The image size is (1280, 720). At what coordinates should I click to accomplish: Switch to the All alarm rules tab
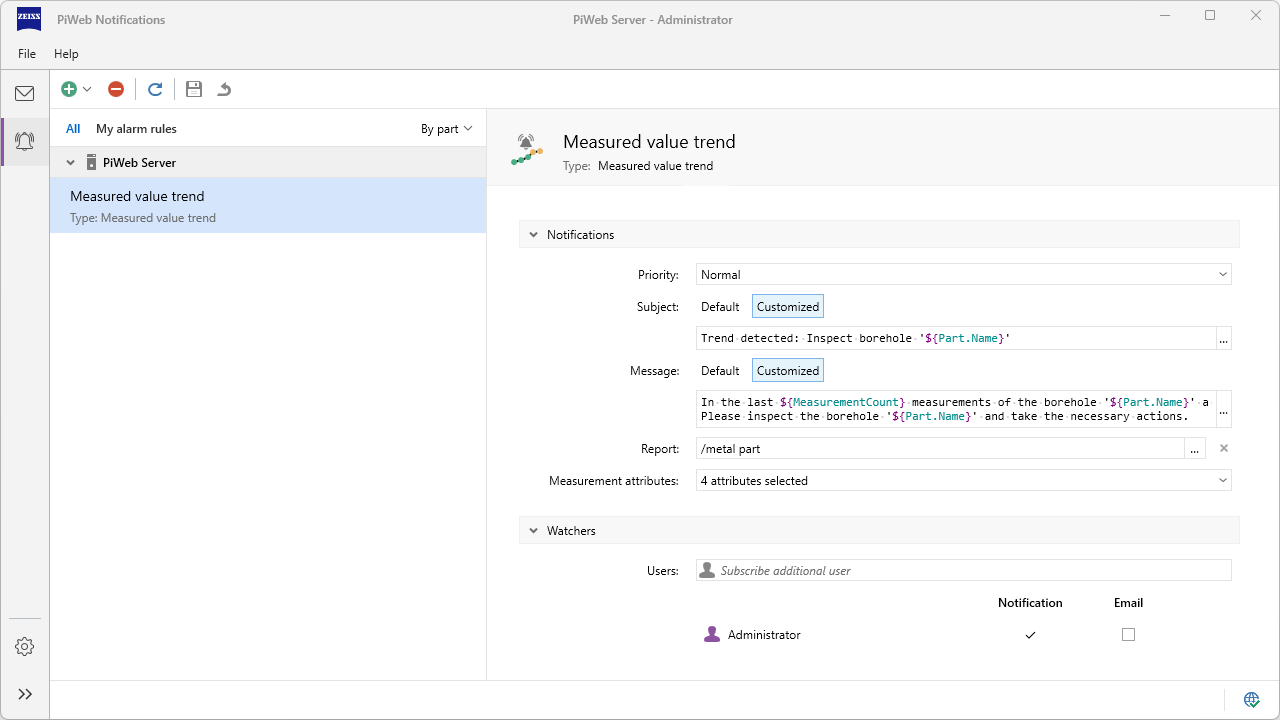pos(72,128)
